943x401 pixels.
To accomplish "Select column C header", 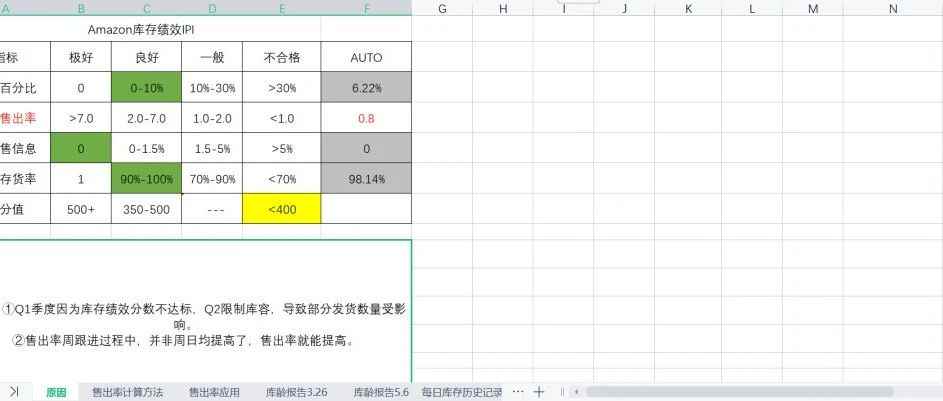I will [x=146, y=8].
